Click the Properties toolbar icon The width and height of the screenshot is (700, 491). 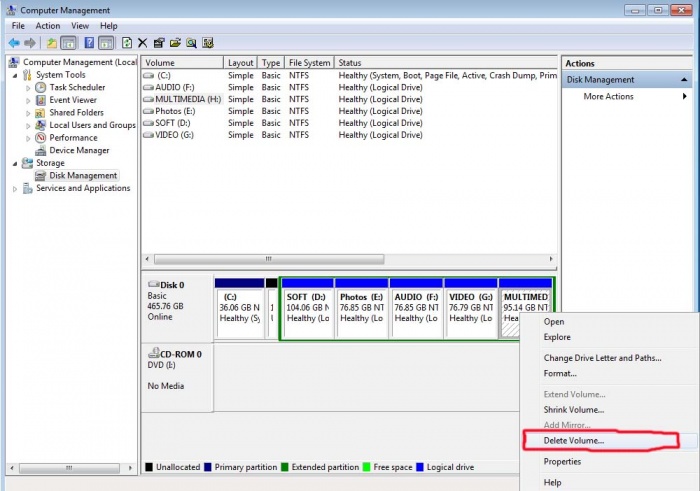point(159,43)
